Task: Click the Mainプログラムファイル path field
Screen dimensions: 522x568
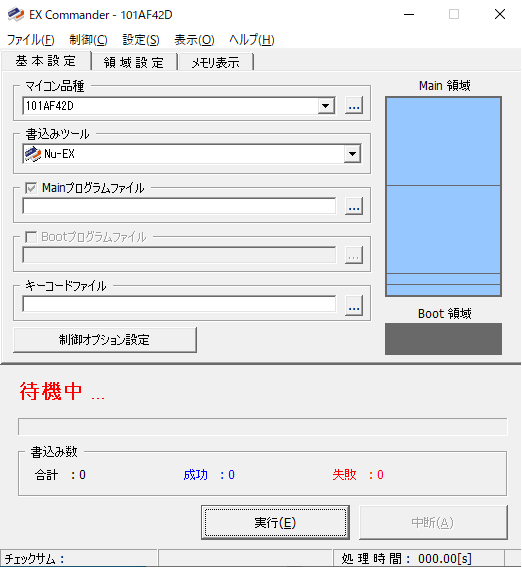Action: point(179,206)
